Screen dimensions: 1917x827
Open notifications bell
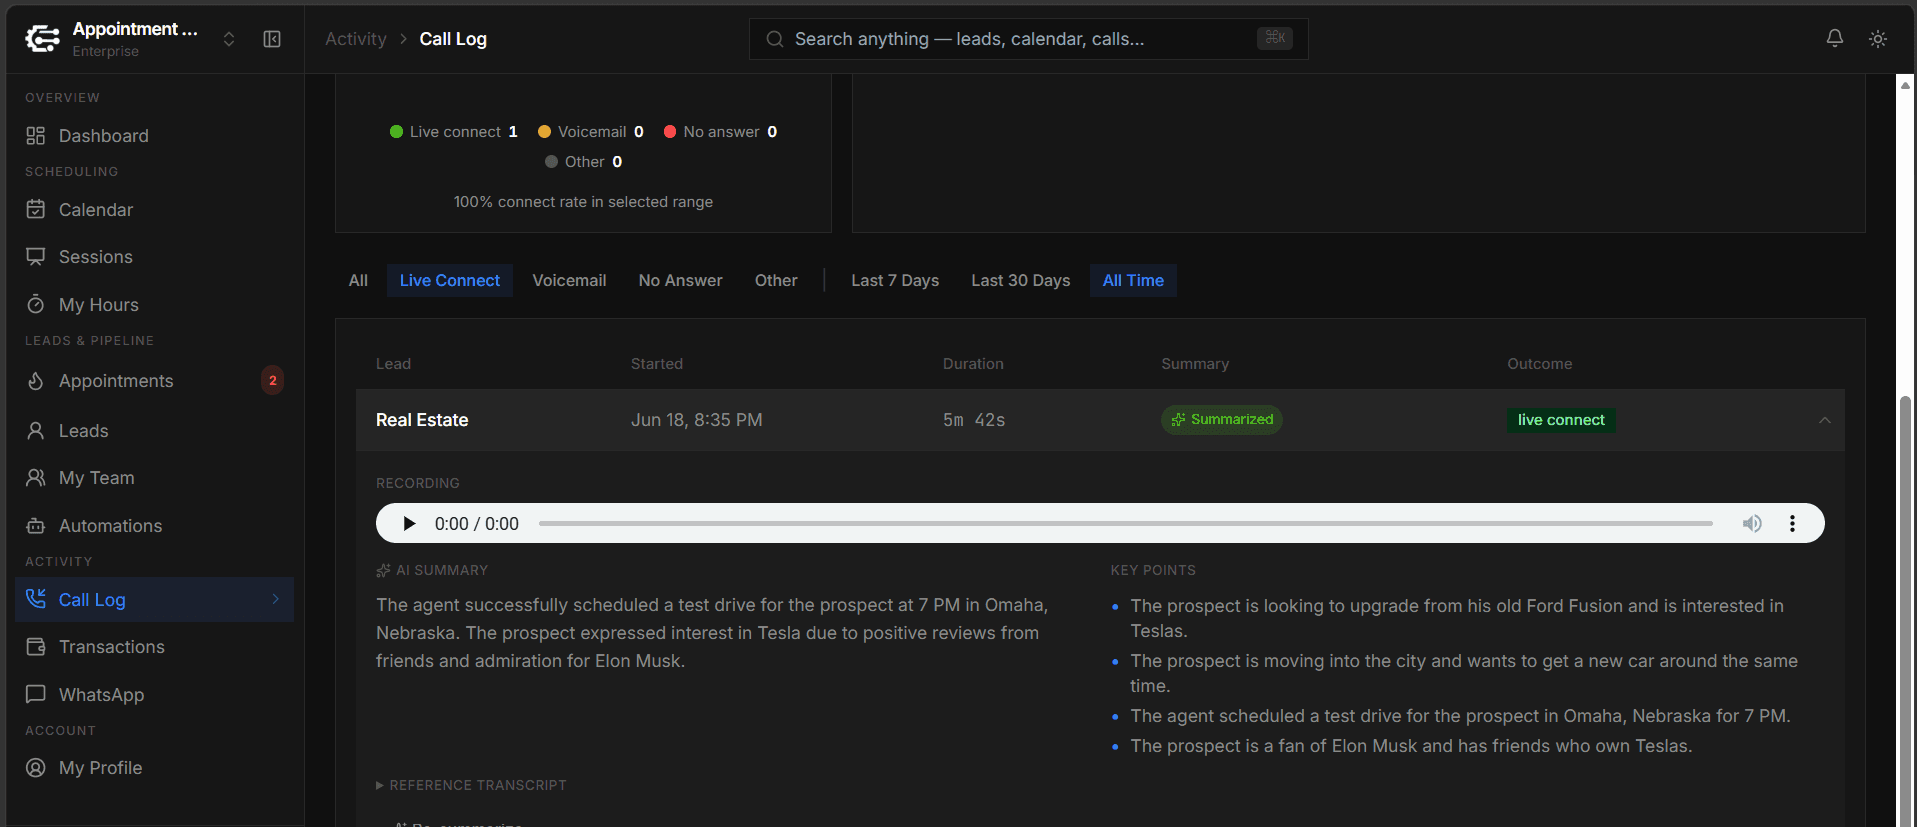point(1835,38)
